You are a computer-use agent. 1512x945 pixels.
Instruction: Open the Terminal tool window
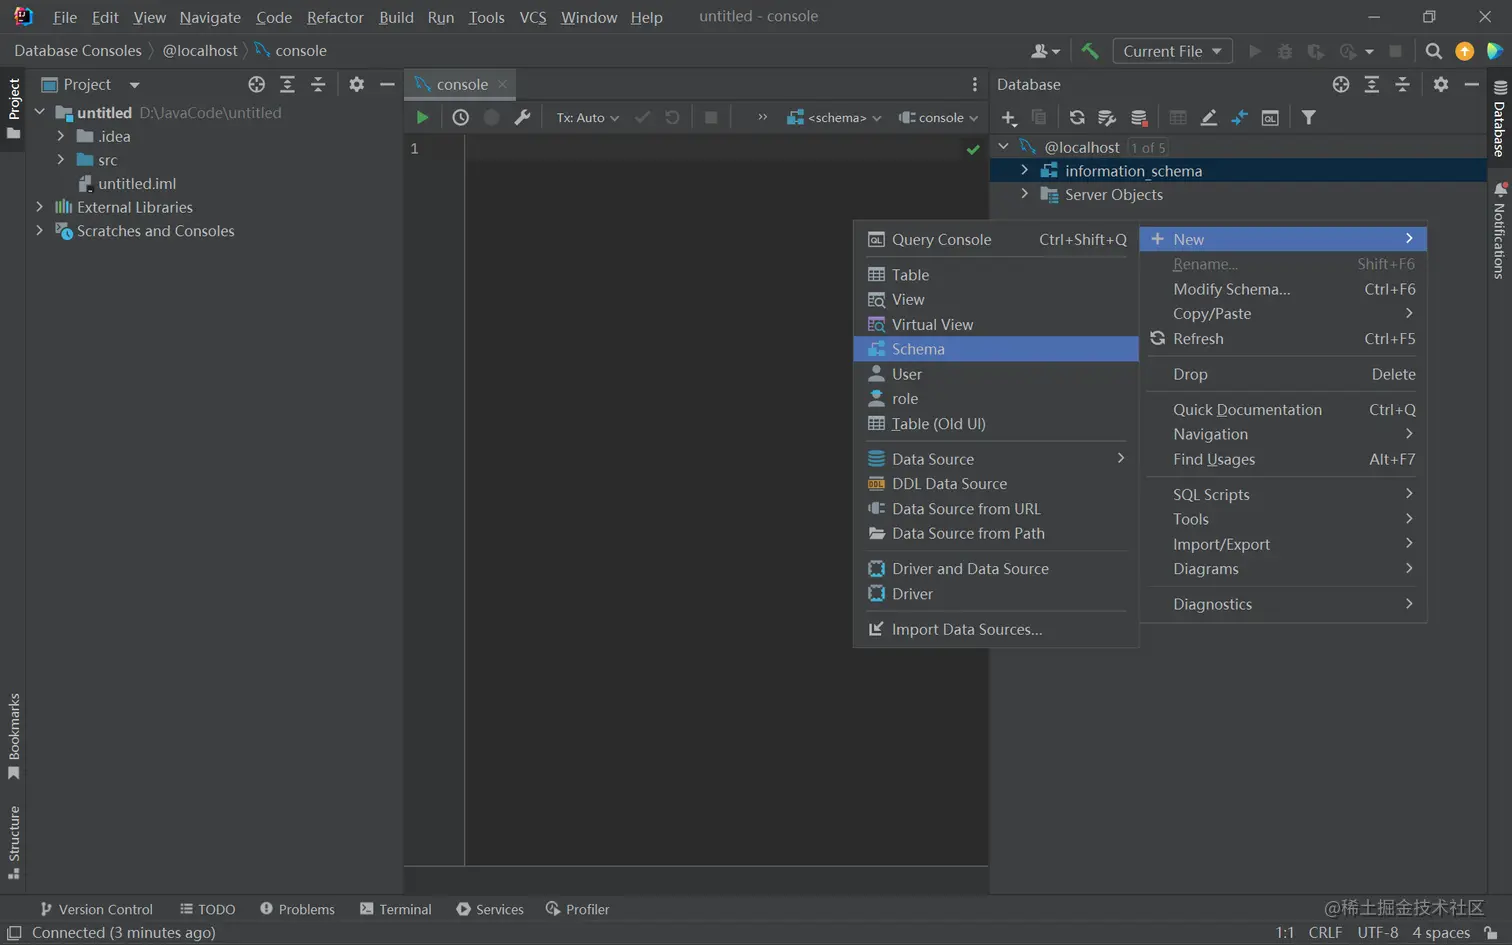(395, 909)
